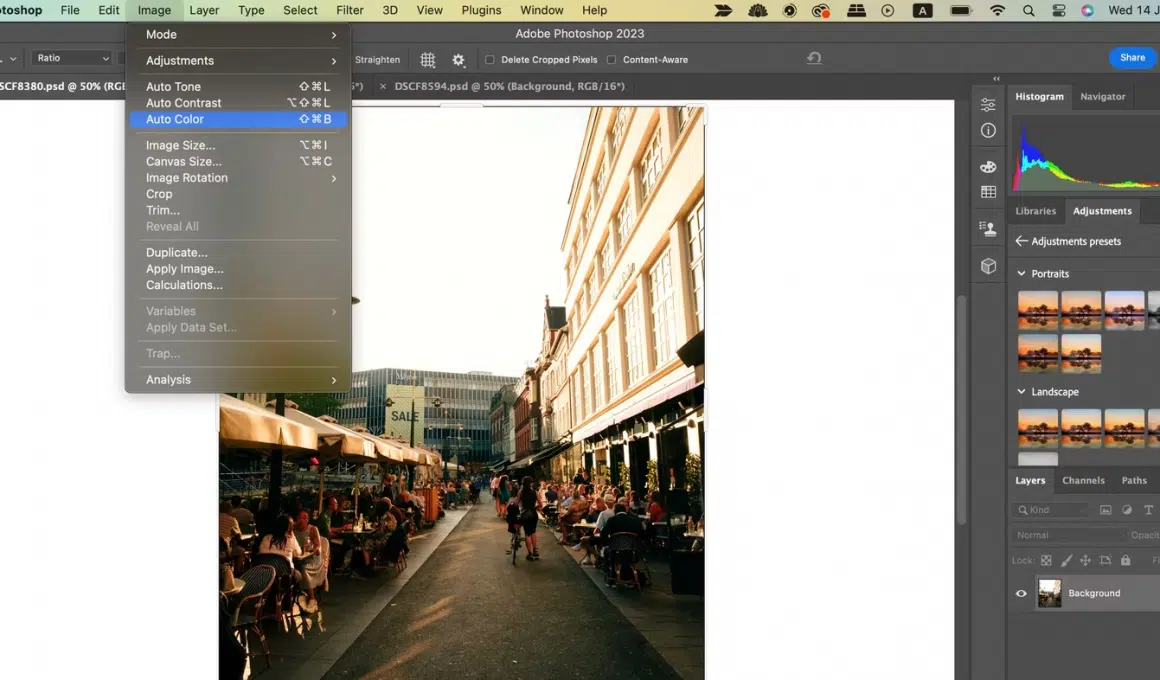Go back using Adjustments presets arrow
The image size is (1160, 680).
tap(1021, 241)
